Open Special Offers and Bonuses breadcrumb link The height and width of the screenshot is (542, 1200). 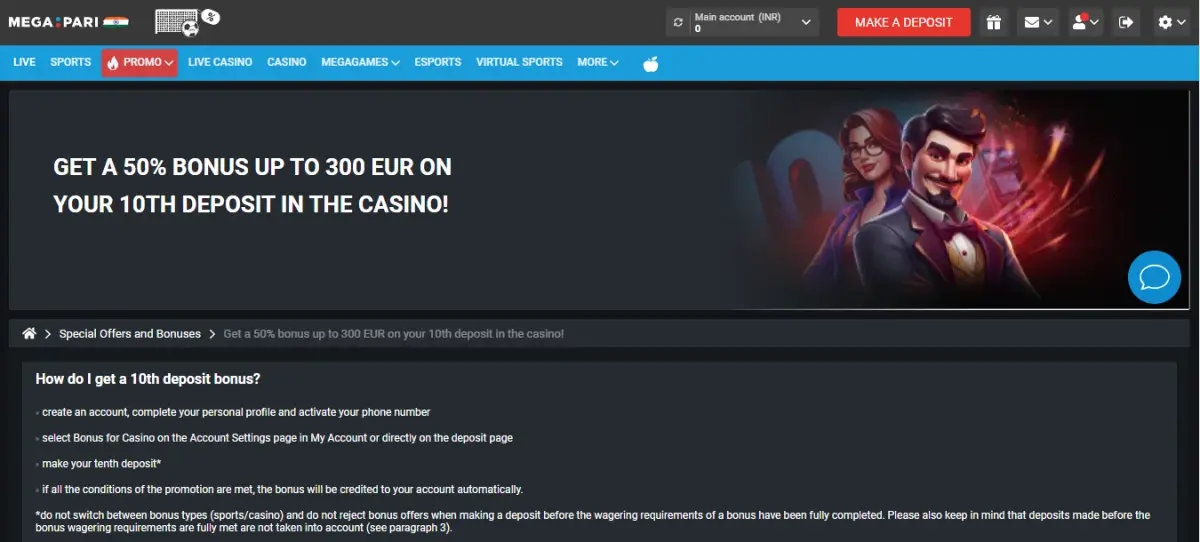point(130,334)
